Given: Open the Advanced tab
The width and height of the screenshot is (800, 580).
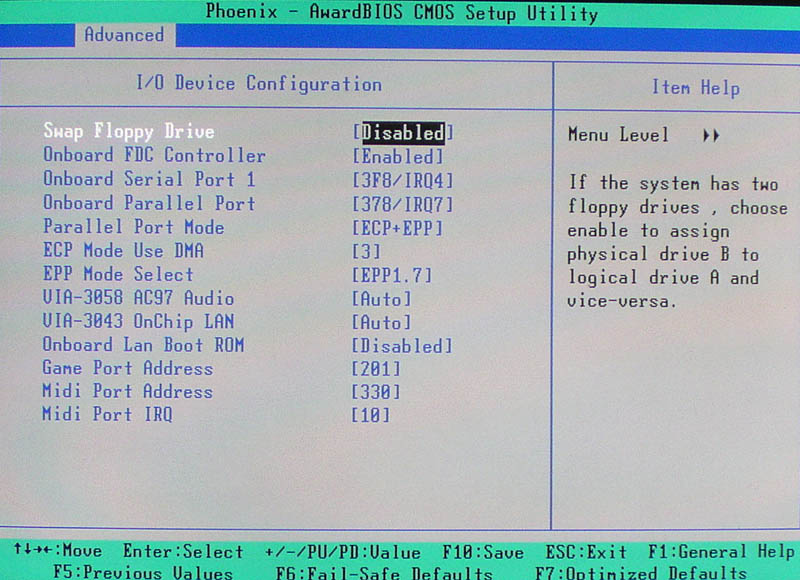Looking at the screenshot, I should (124, 35).
